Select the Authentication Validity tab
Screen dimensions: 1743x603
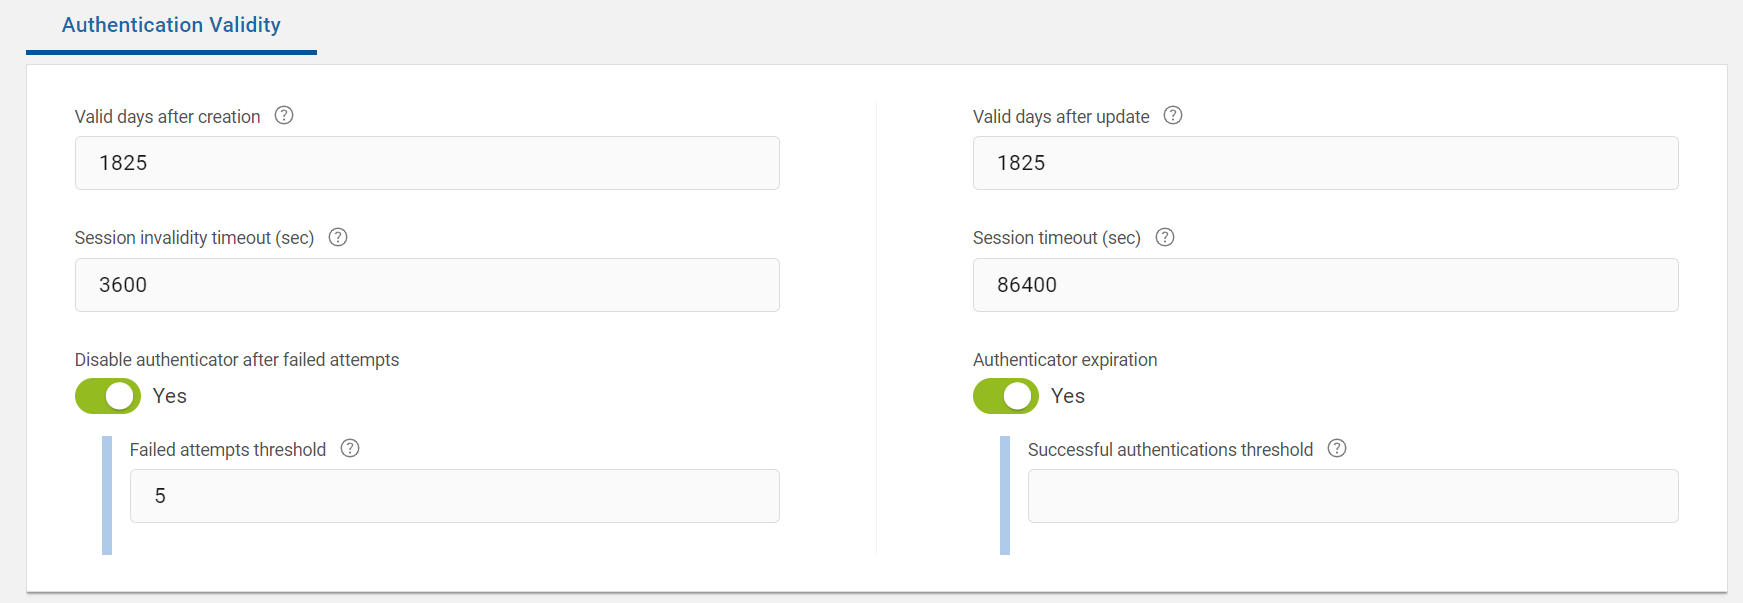point(171,26)
